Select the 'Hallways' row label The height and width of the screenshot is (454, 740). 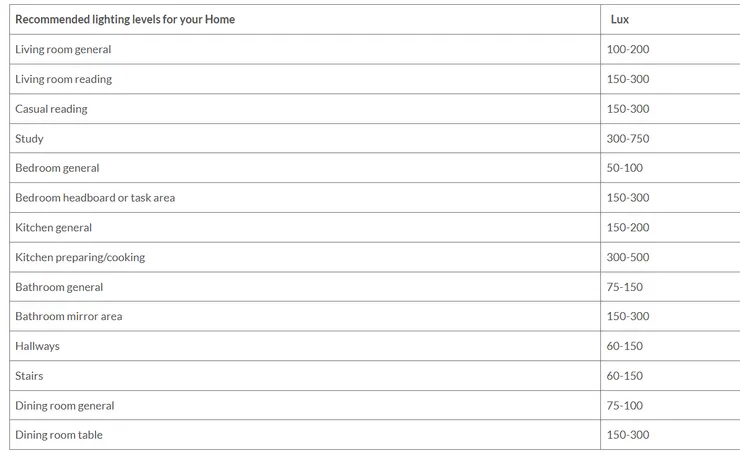(x=37, y=346)
